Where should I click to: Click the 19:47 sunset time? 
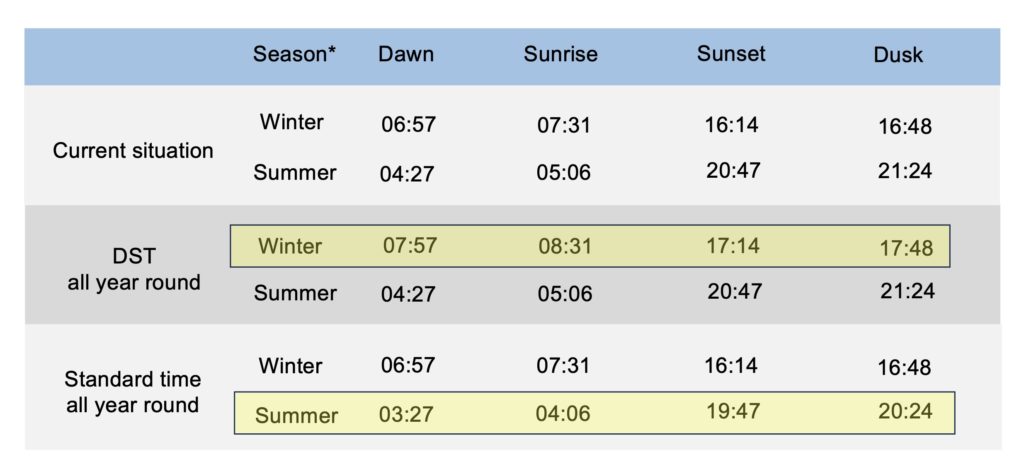pyautogui.click(x=733, y=413)
